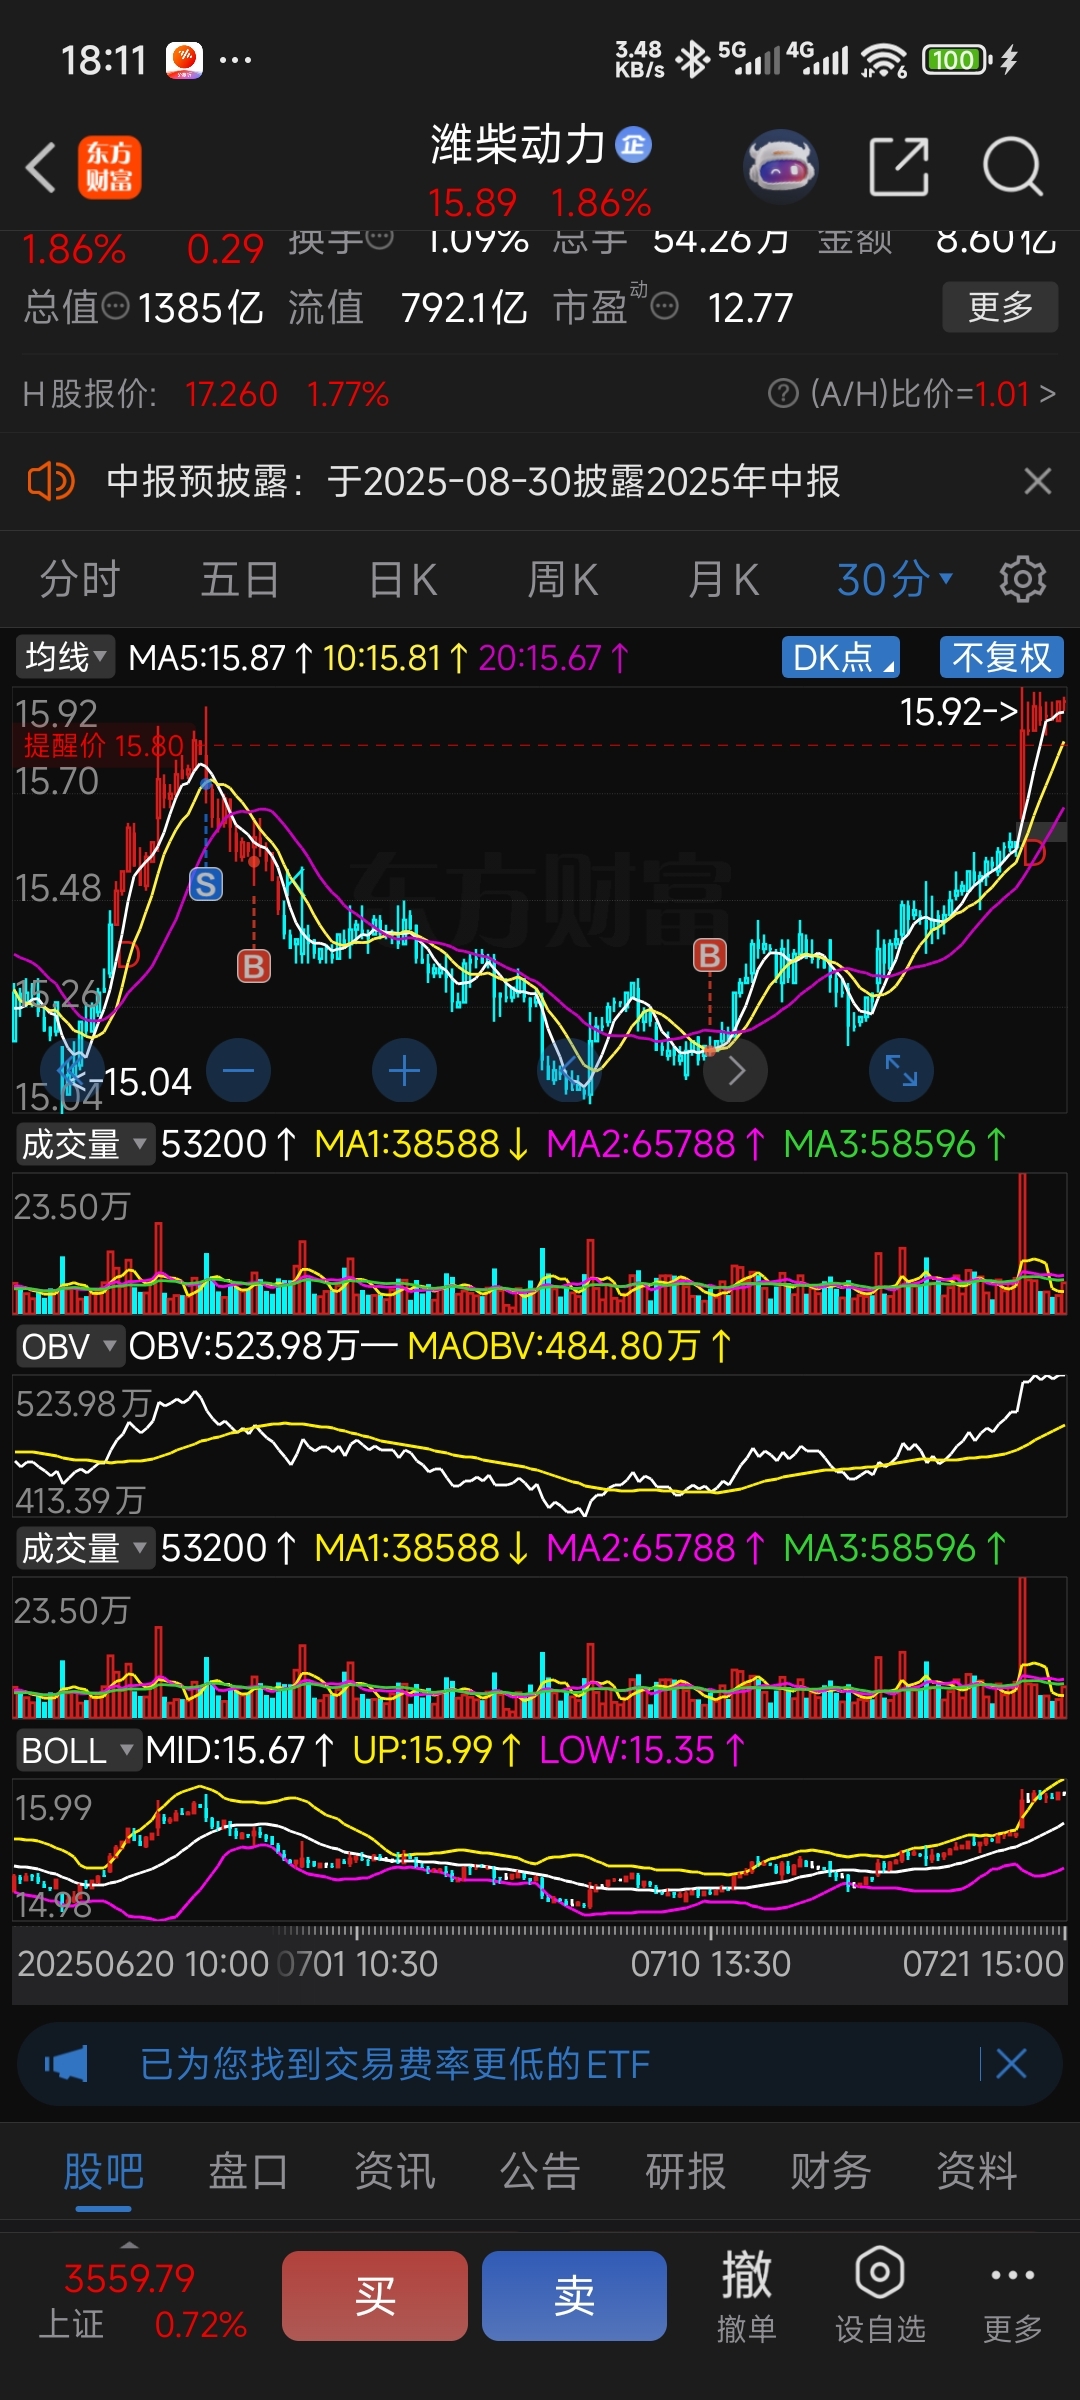This screenshot has height=2400, width=1080.
Task: Tap the 0710 13:30 time axis label
Action: coord(710,1963)
